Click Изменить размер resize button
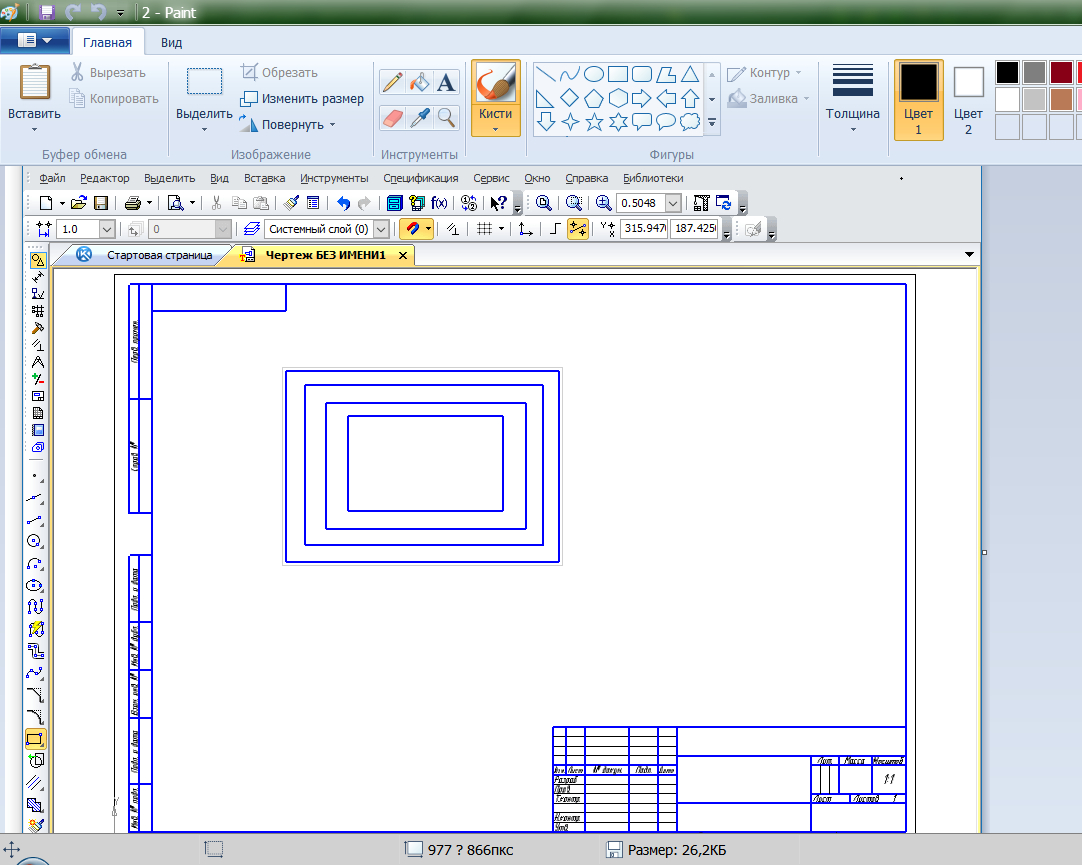This screenshot has height=865, width=1082. click(302, 99)
